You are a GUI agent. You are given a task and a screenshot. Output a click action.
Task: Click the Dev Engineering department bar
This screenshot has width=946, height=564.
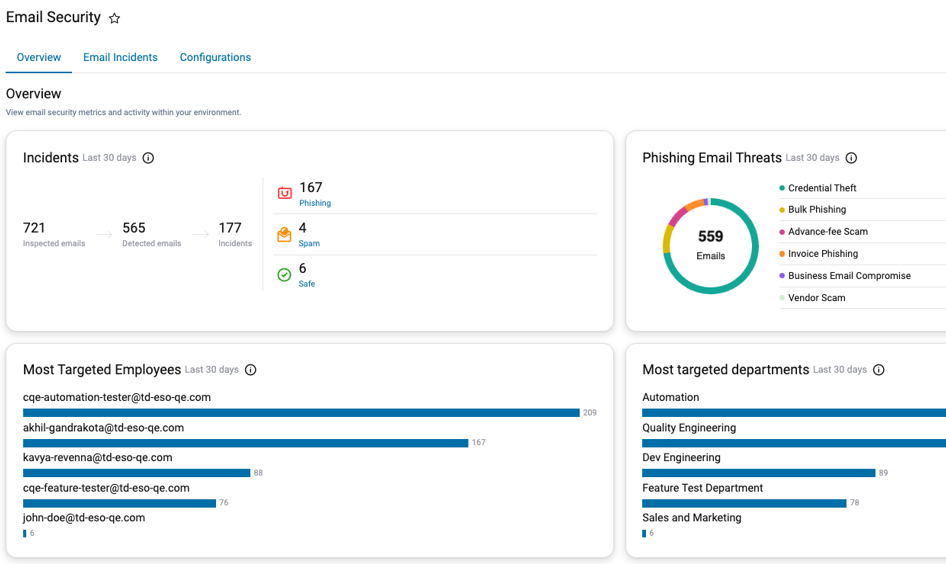(x=758, y=473)
